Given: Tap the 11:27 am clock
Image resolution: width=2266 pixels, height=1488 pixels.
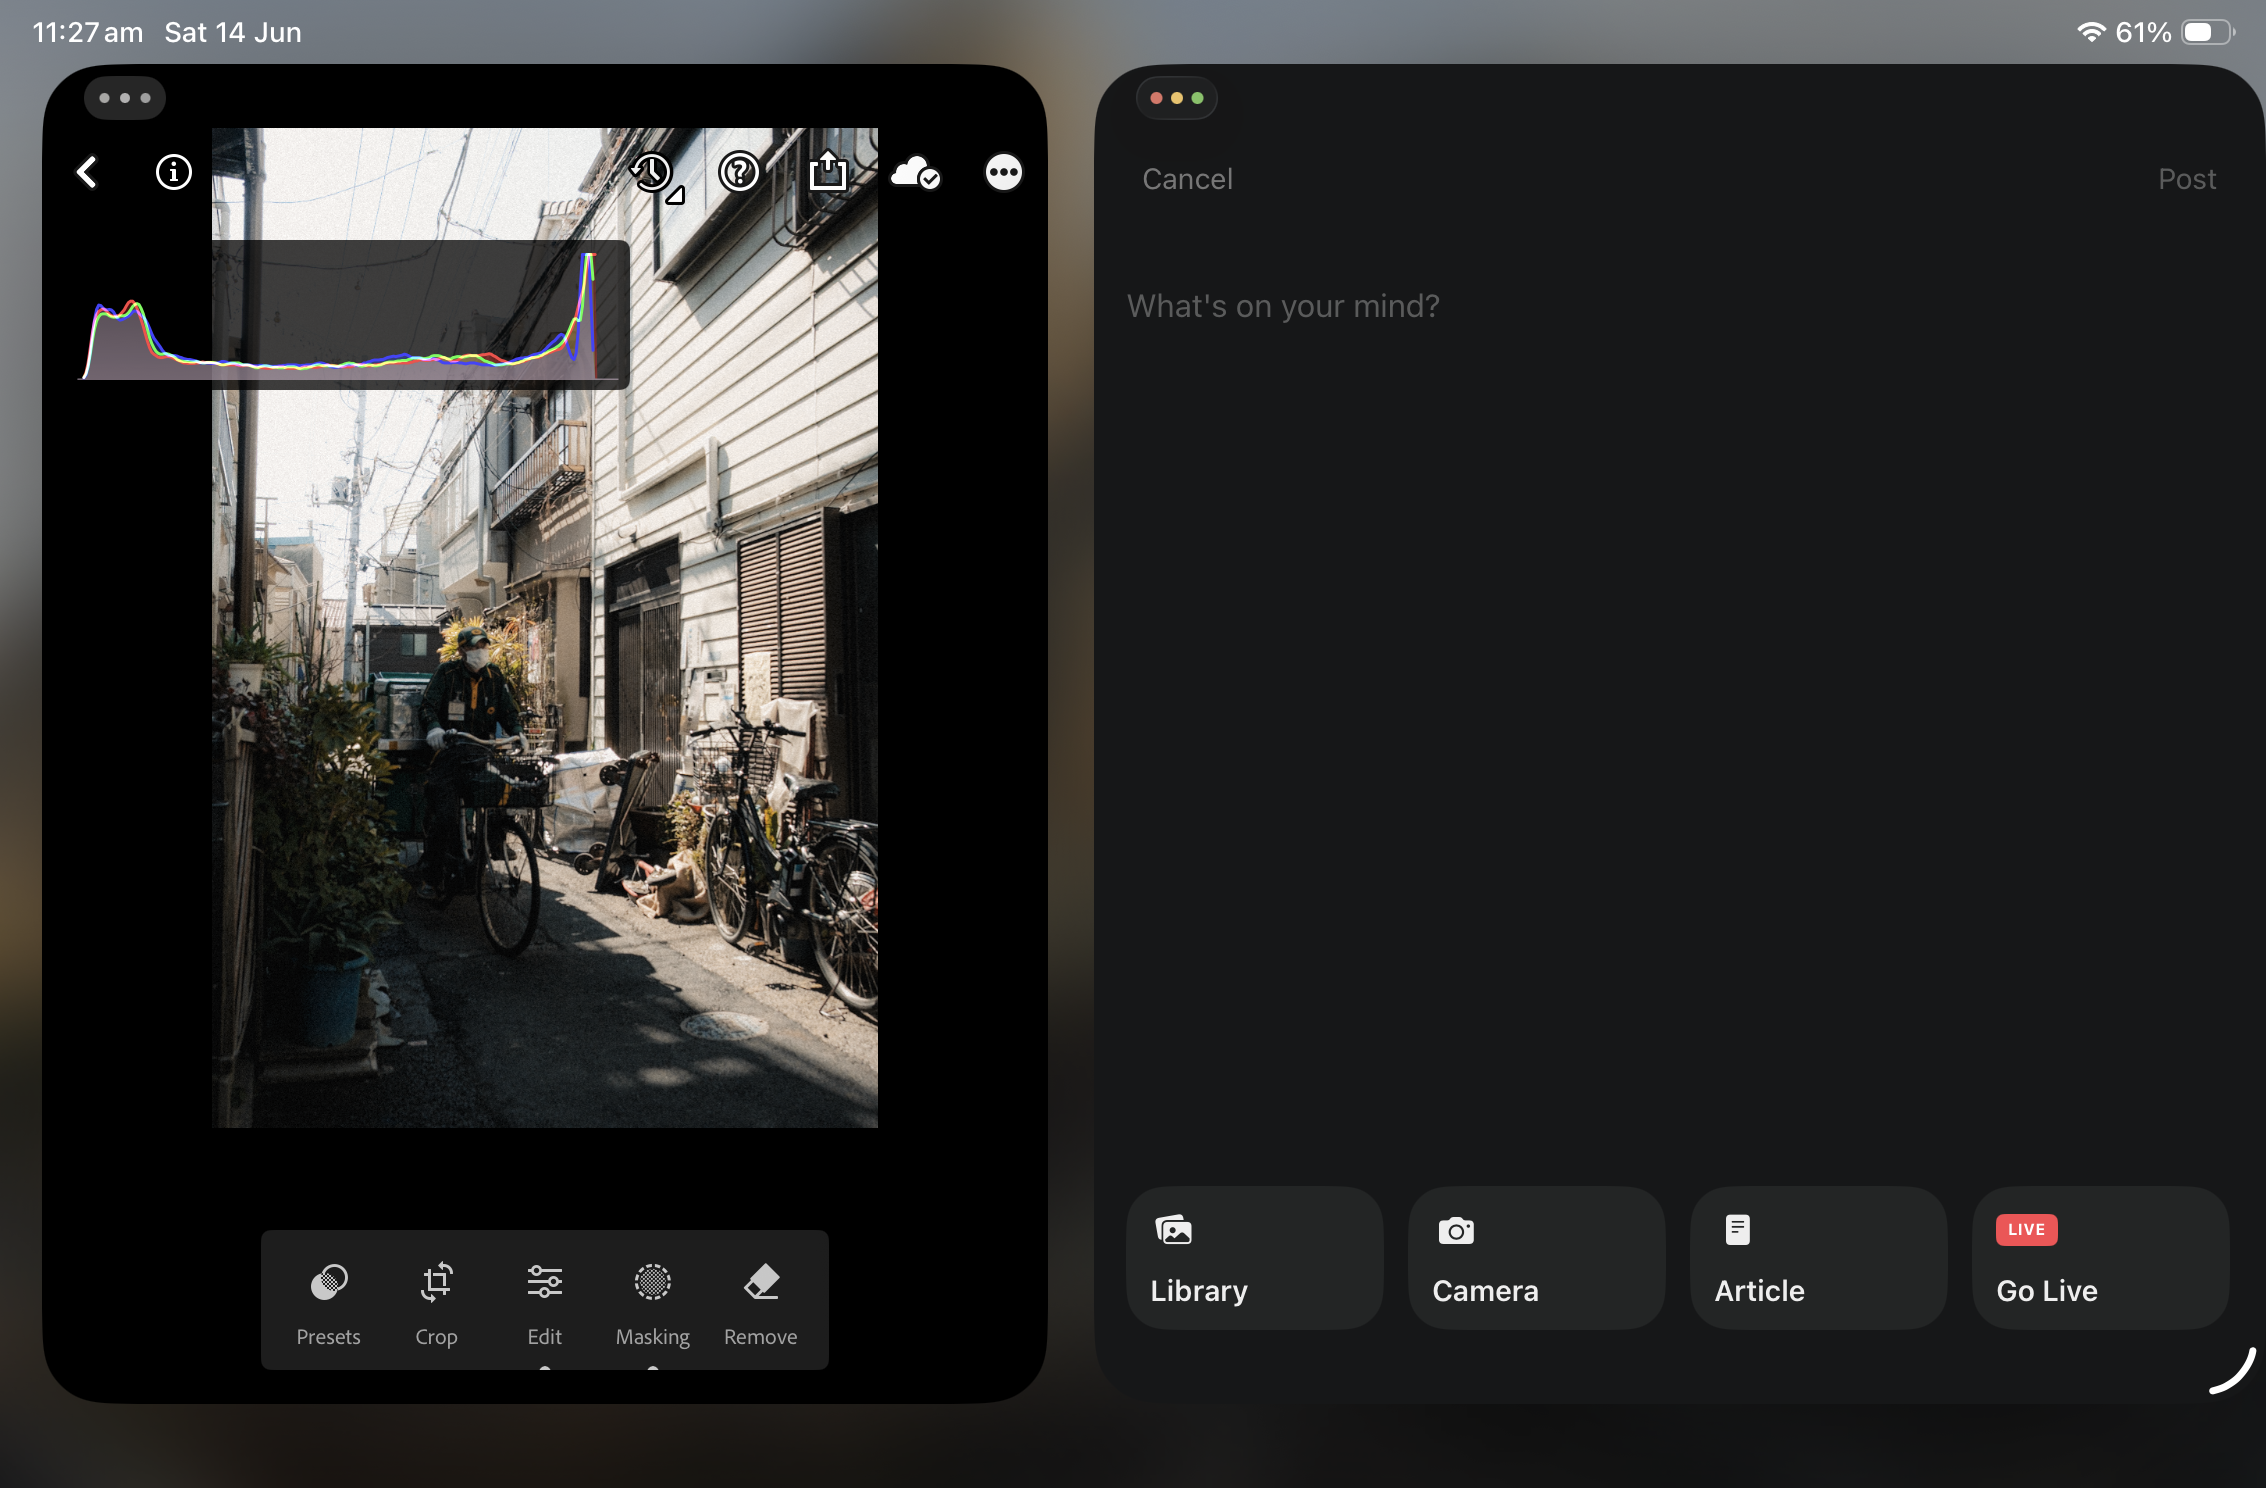Looking at the screenshot, I should tap(87, 33).
